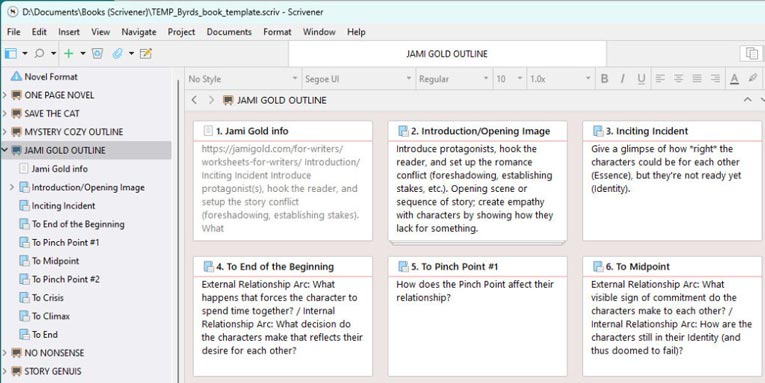Screen dimensions: 765x383
Task: Toggle Bold formatting
Action: (x=604, y=79)
